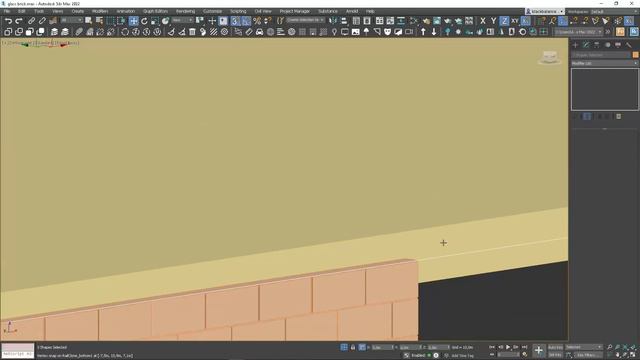Viewport: 640px width, 360px height.
Task: Go to the end frame
Action: point(524,347)
